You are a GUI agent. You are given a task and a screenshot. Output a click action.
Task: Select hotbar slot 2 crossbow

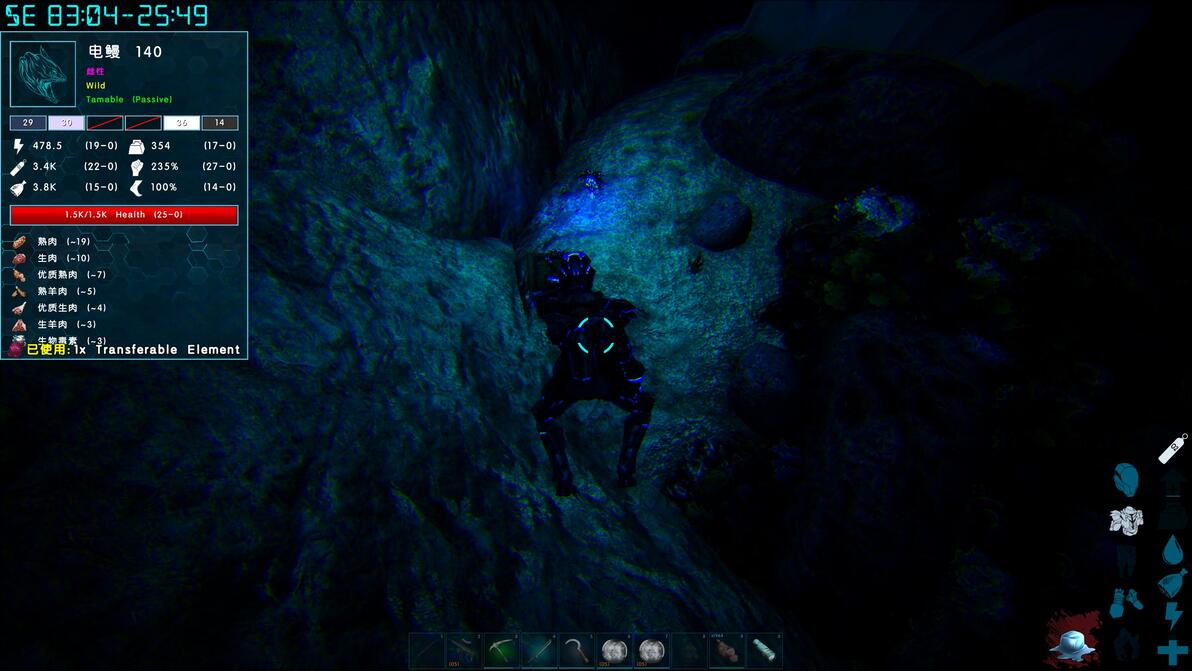[x=464, y=650]
